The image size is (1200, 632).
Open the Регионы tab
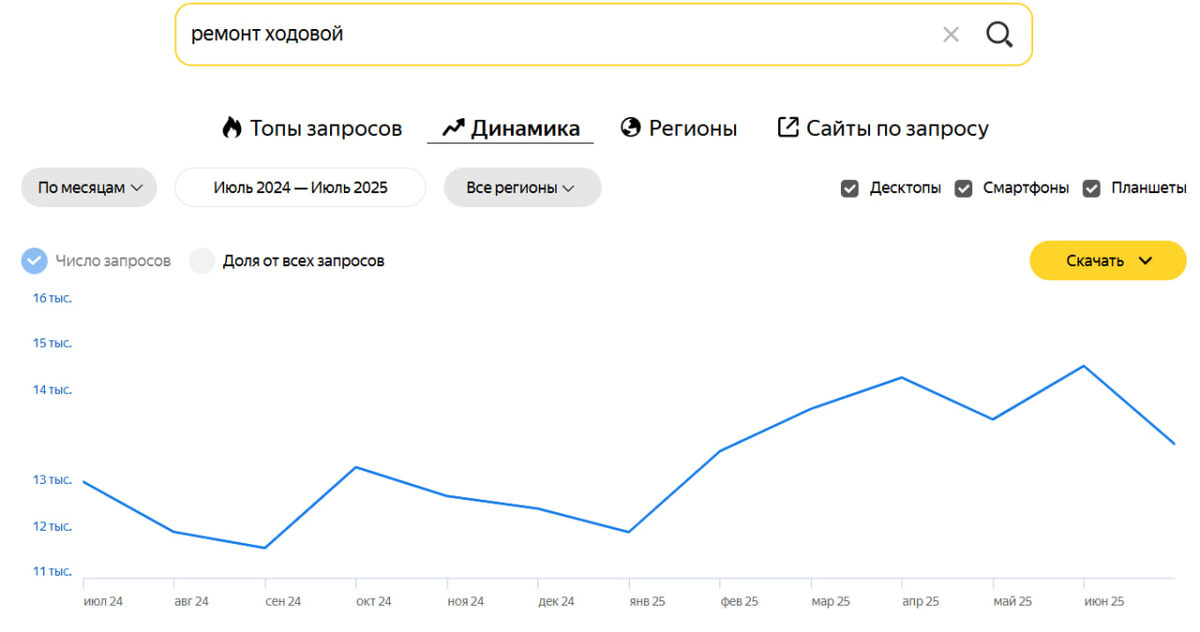click(x=692, y=128)
